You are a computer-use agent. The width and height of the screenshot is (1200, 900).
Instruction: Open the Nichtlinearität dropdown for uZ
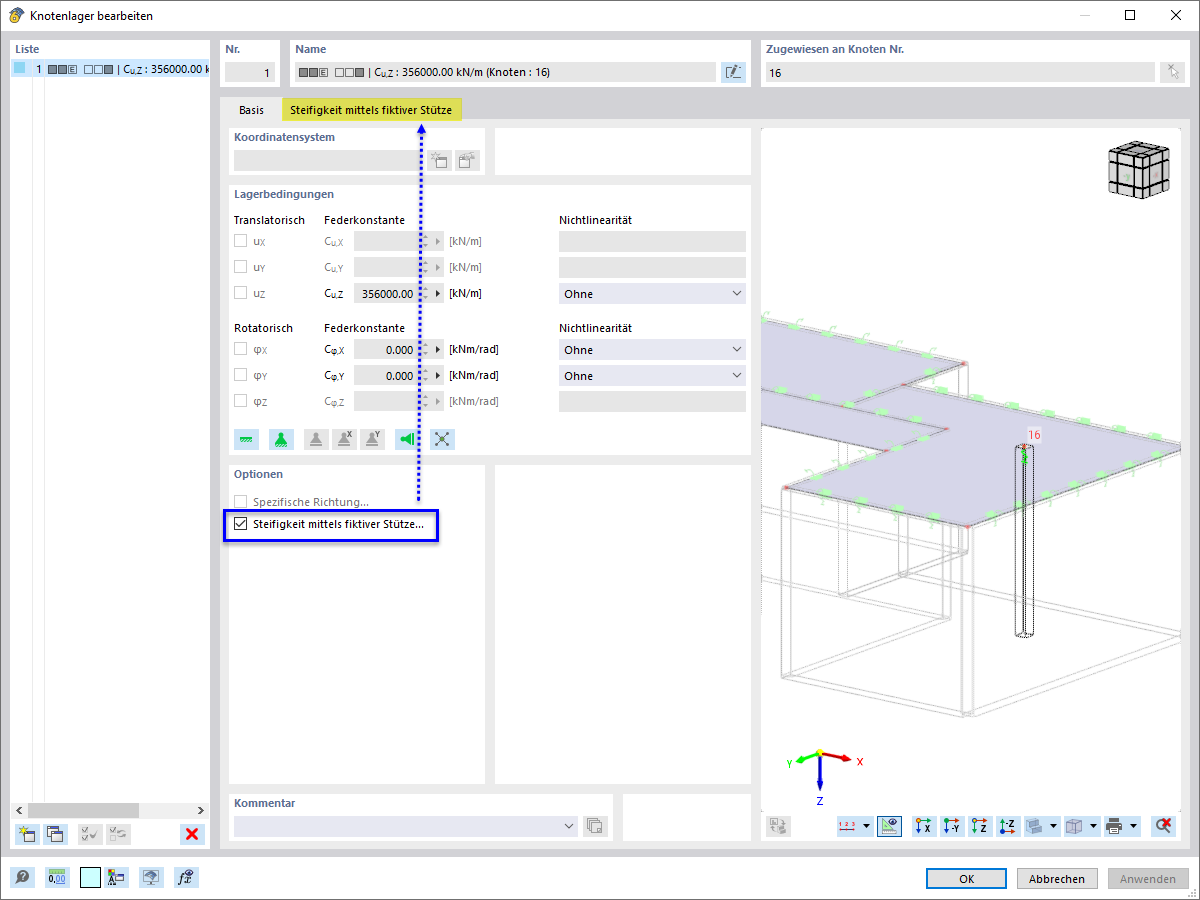pyautogui.click(x=652, y=294)
